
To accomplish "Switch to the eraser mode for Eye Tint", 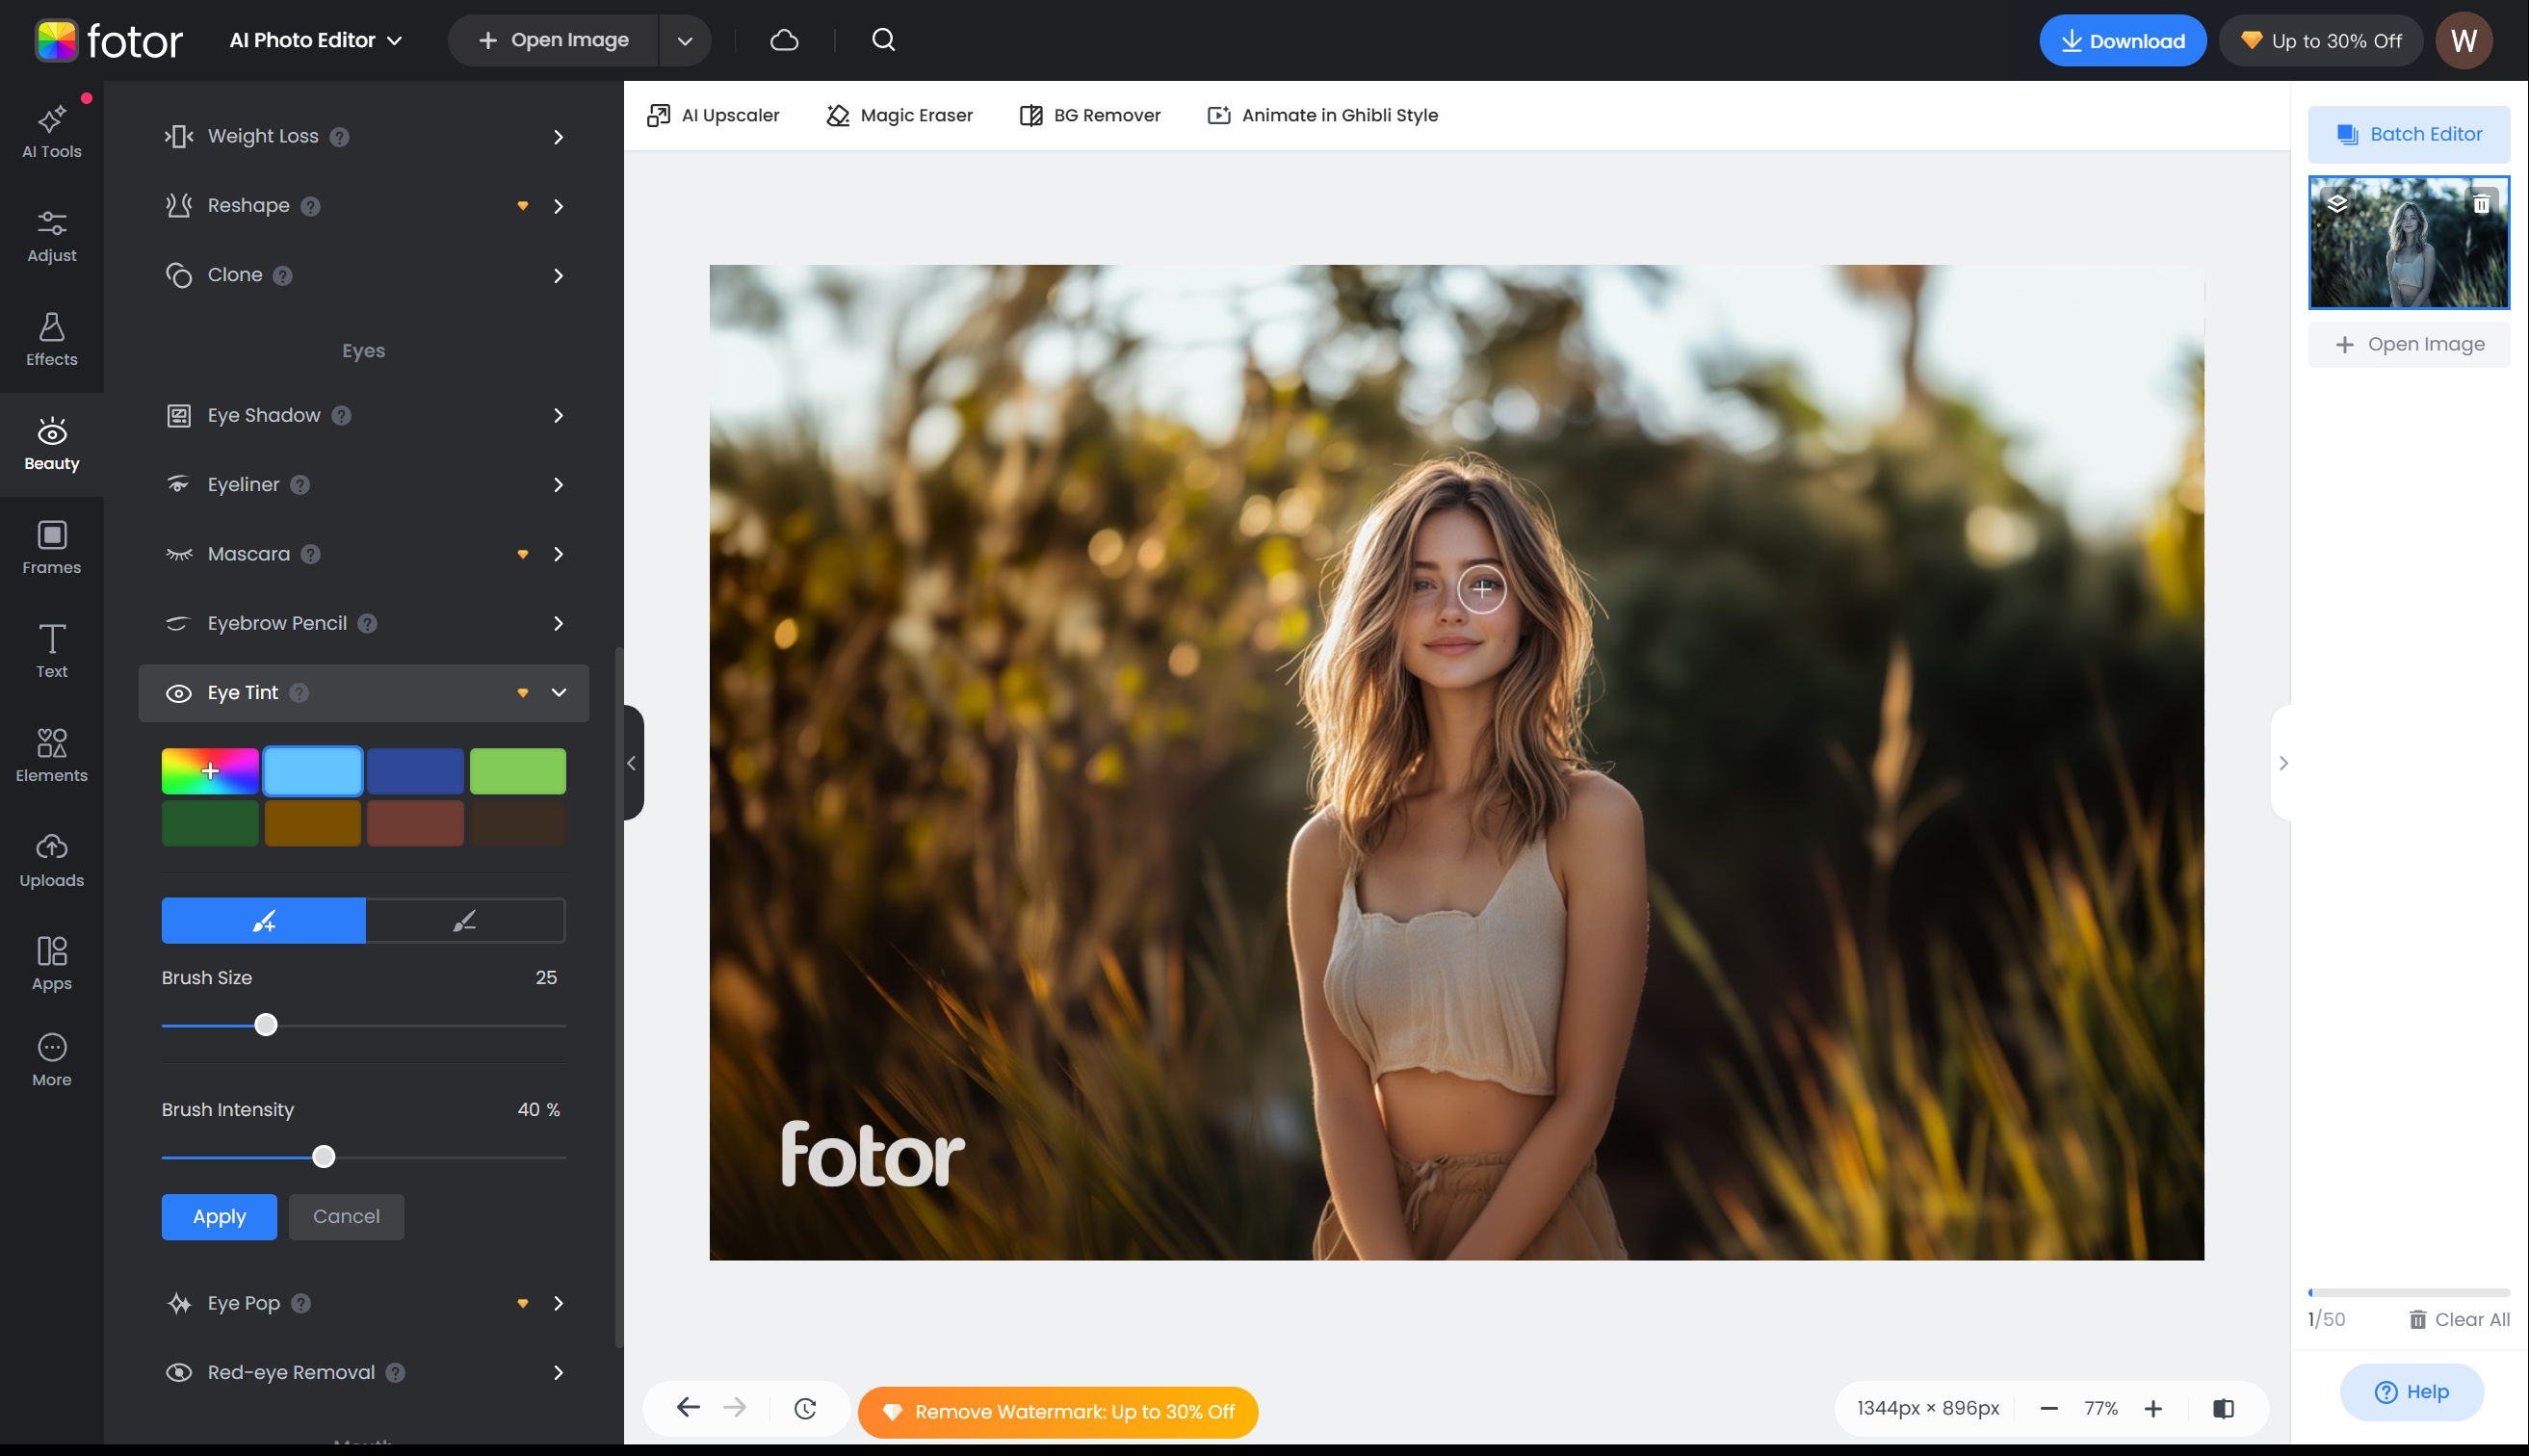I will tap(466, 920).
